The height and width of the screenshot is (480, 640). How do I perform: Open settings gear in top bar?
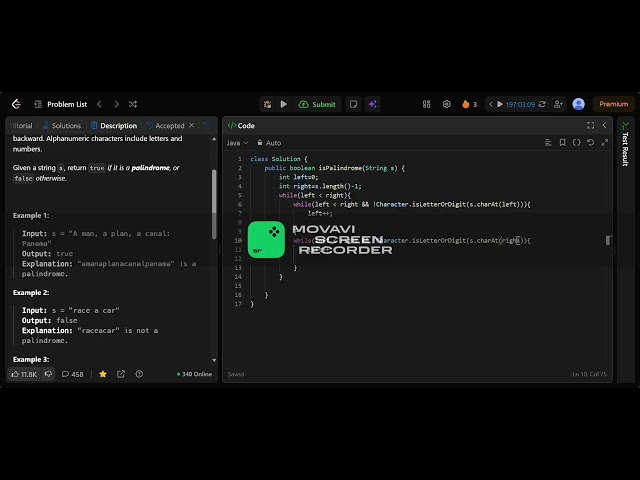tap(447, 104)
